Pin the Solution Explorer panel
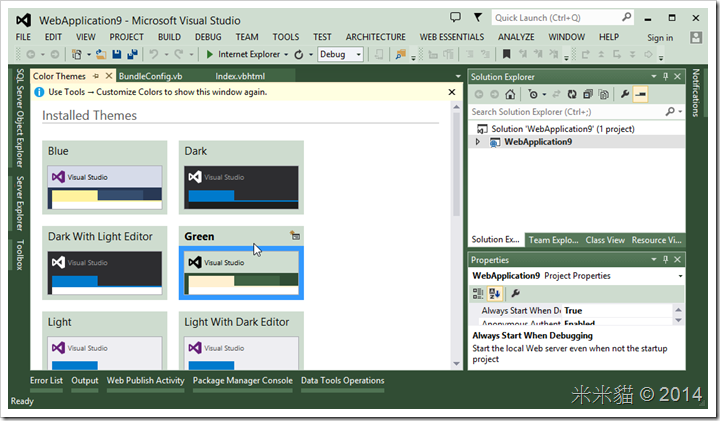 (x=666, y=77)
